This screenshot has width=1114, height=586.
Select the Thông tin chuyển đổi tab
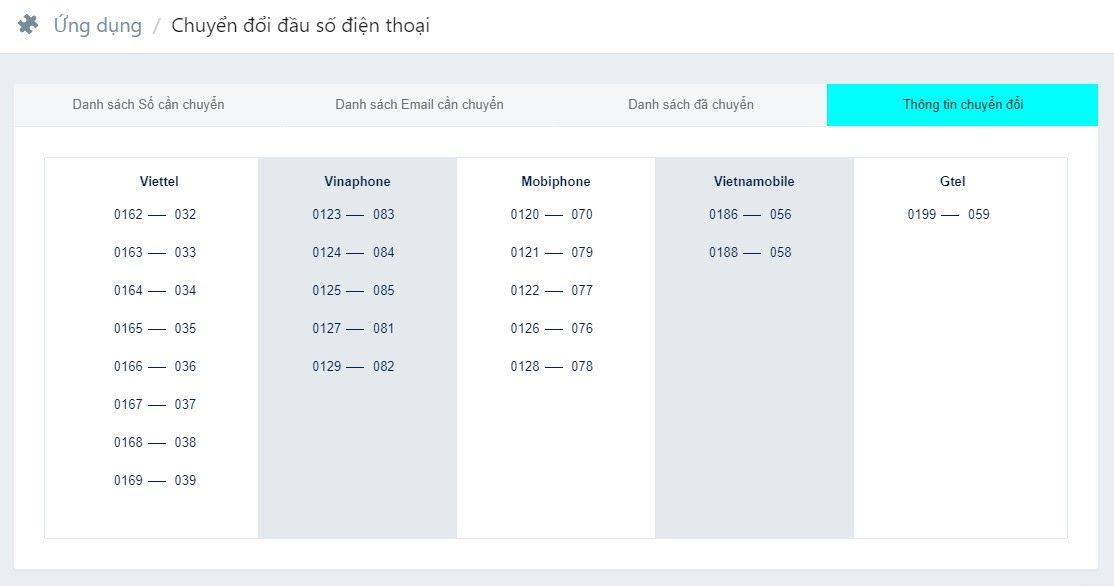(x=962, y=105)
